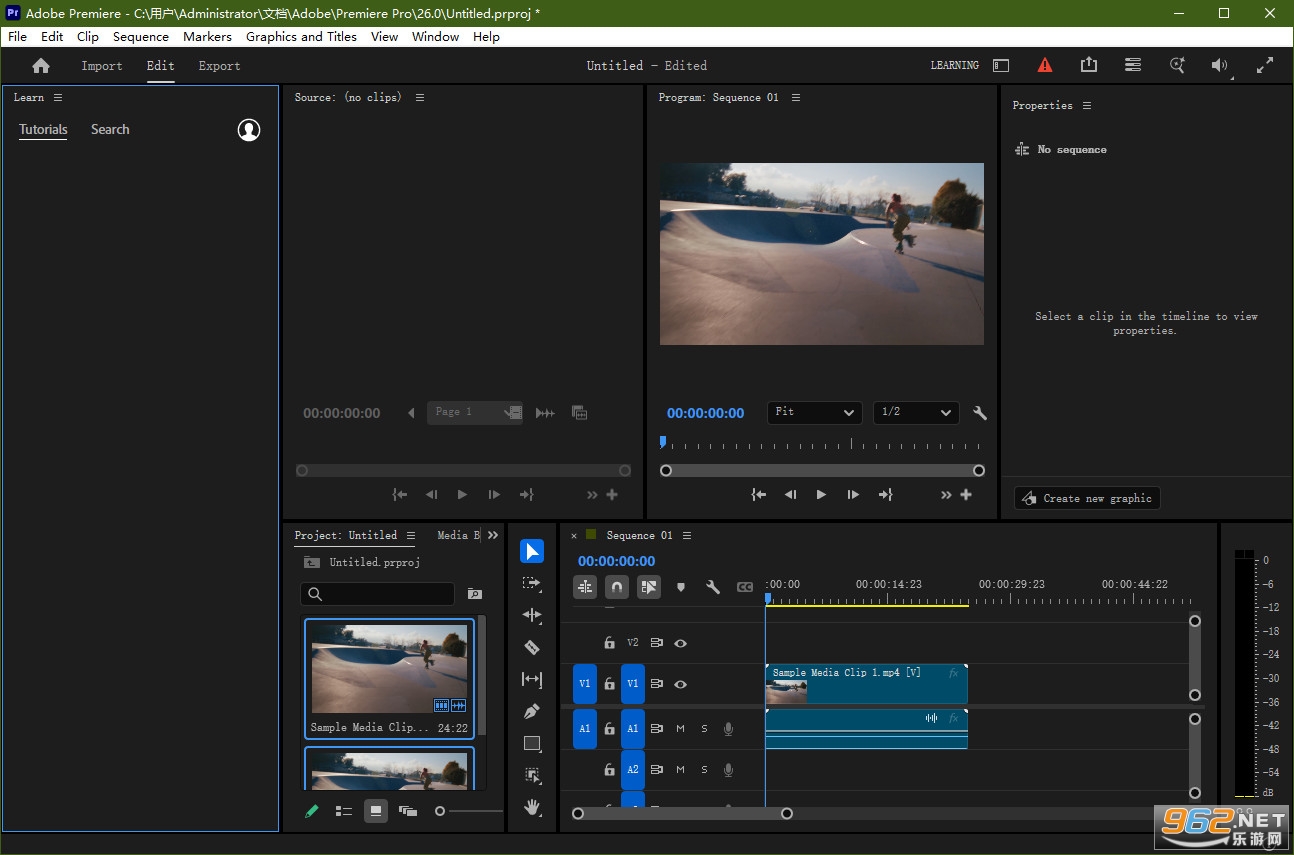This screenshot has height=855, width=1294.
Task: Switch Project panel to icon view
Action: pyautogui.click(x=376, y=811)
